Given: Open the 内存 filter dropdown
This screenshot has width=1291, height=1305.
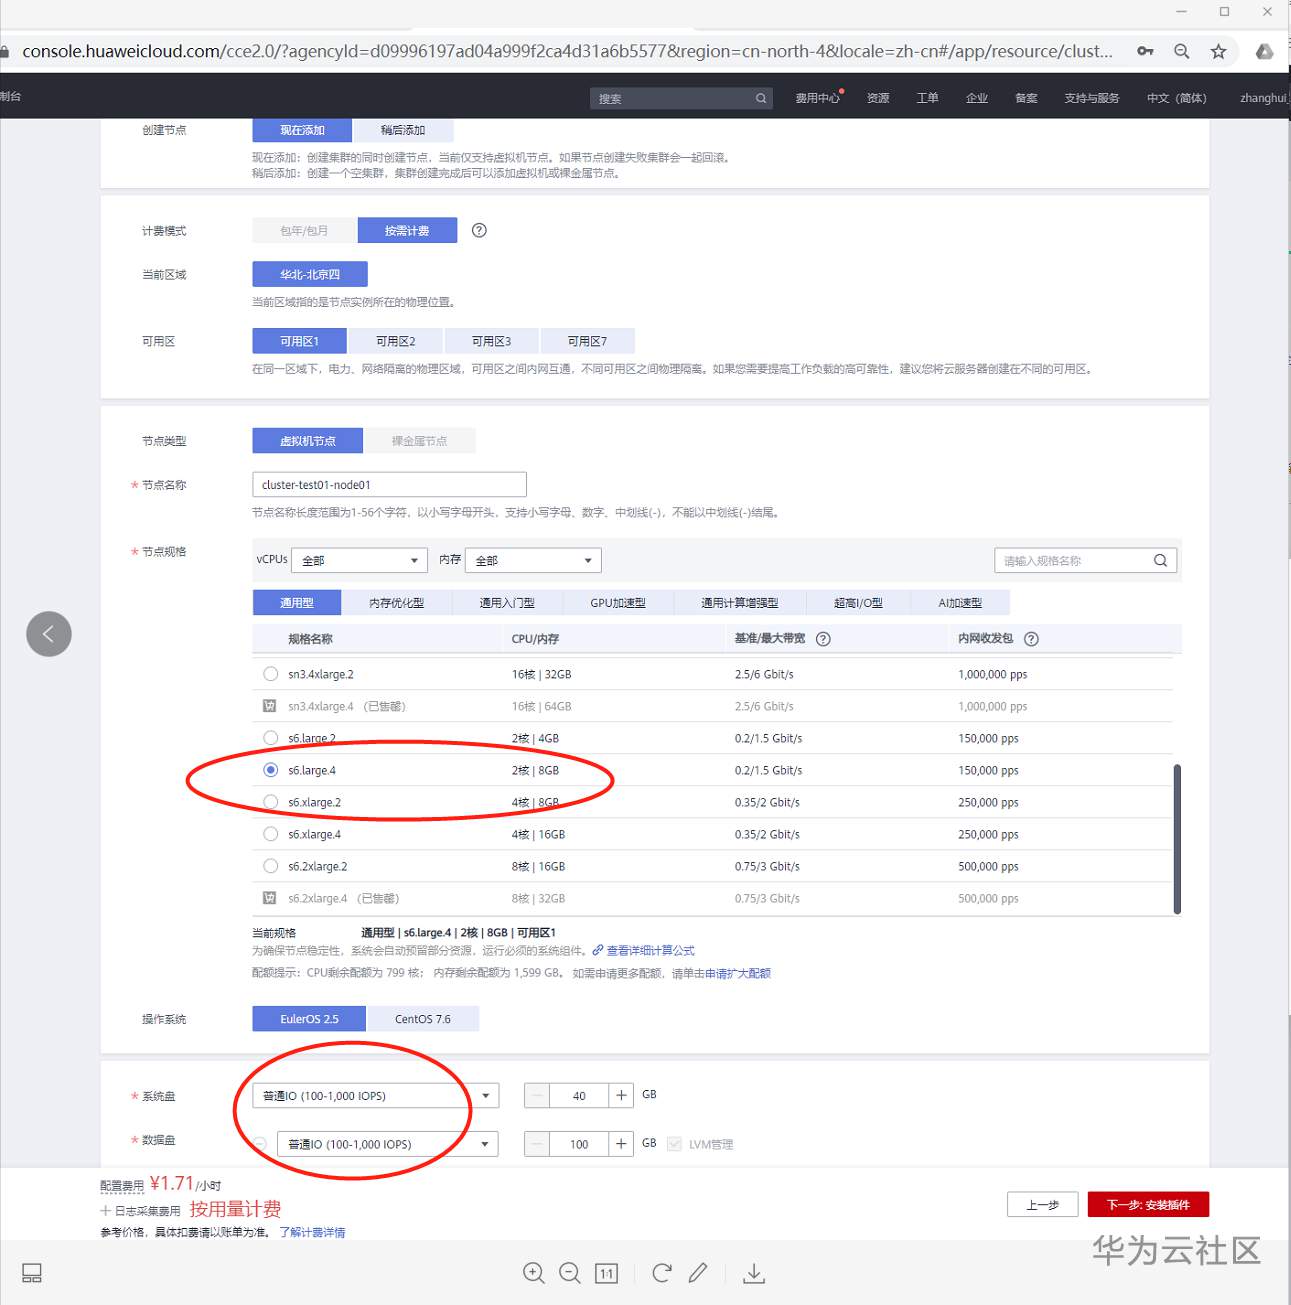Looking at the screenshot, I should tap(533, 561).
